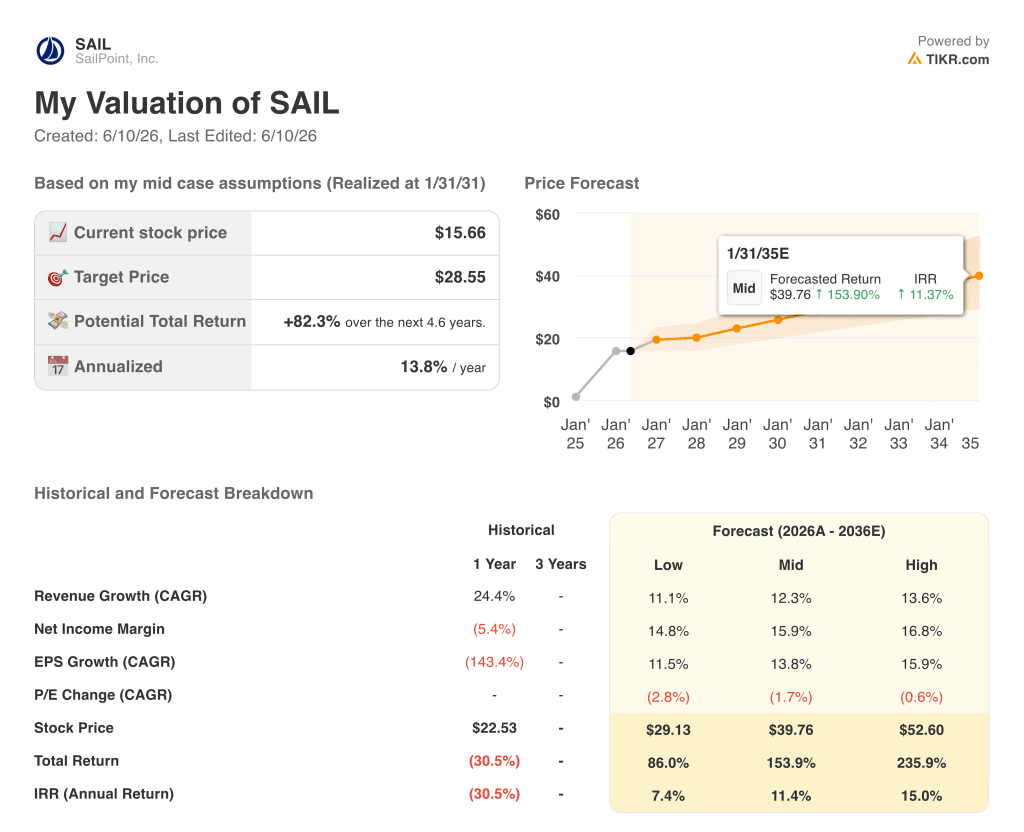Click the SAIL ticker text
1024x832 pixels.
coord(93,44)
